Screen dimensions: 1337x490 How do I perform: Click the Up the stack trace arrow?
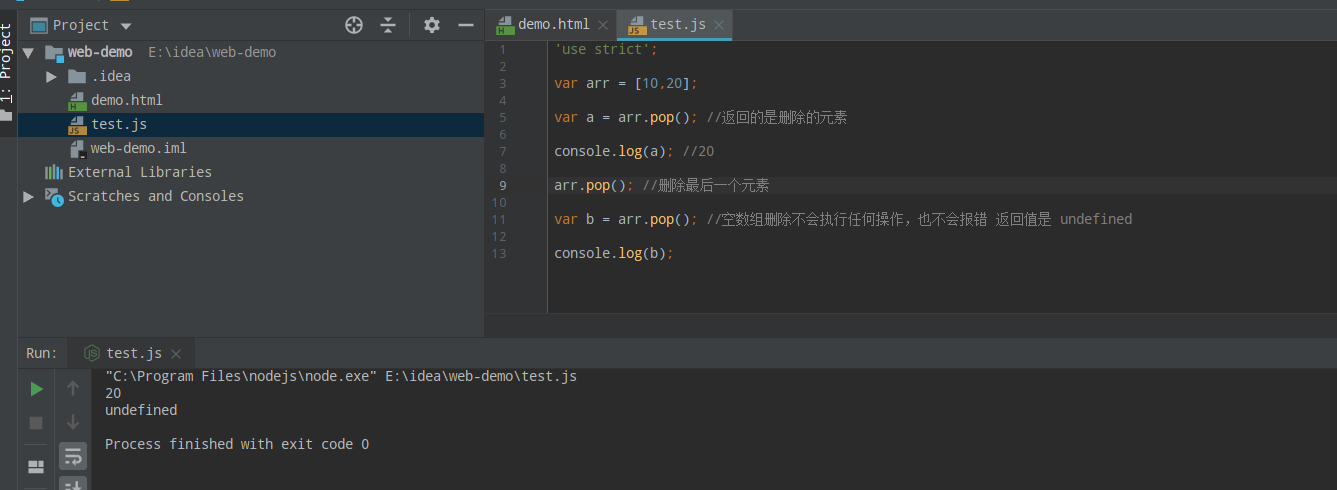(x=73, y=389)
